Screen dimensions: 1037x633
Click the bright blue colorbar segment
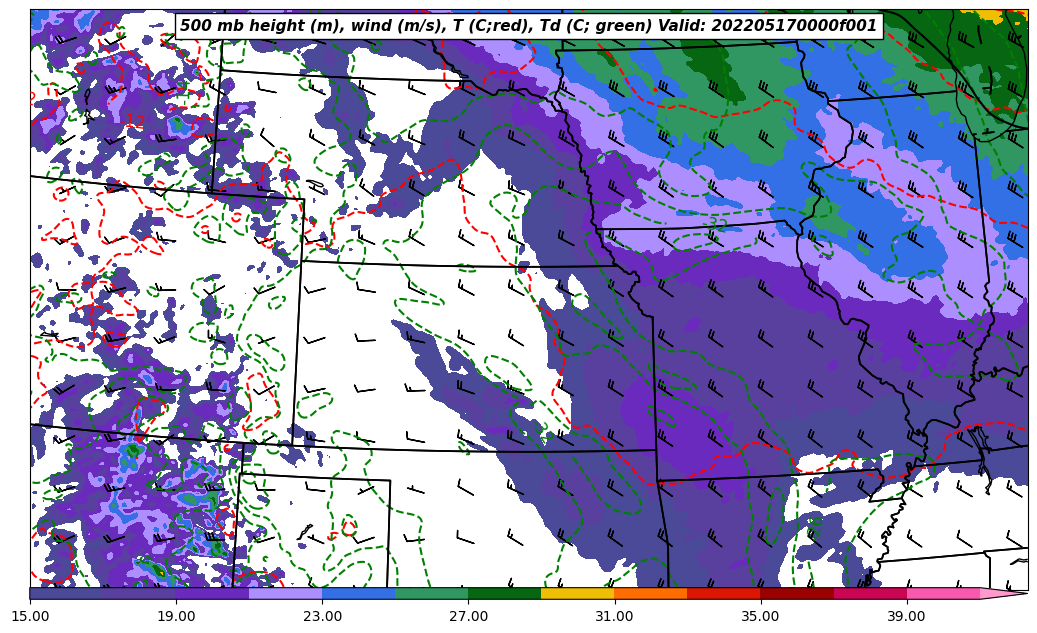pyautogui.click(x=358, y=593)
